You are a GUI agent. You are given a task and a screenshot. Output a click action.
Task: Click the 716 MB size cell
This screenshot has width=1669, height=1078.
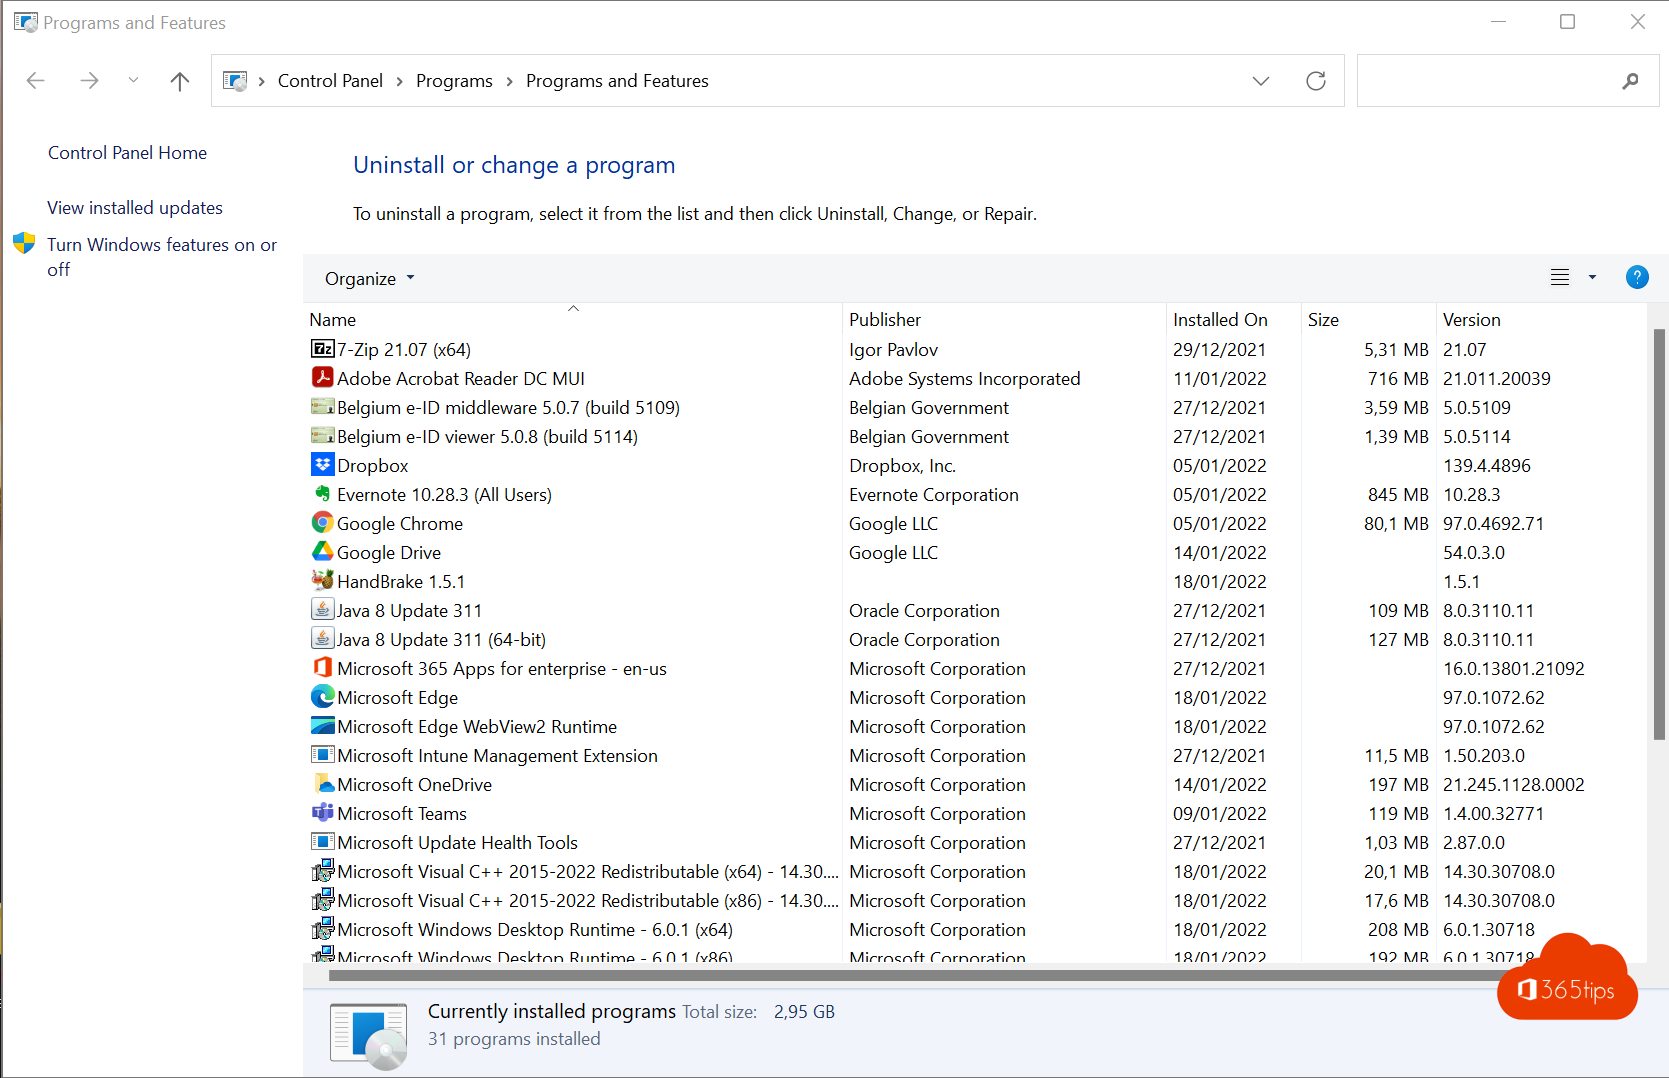point(1398,379)
